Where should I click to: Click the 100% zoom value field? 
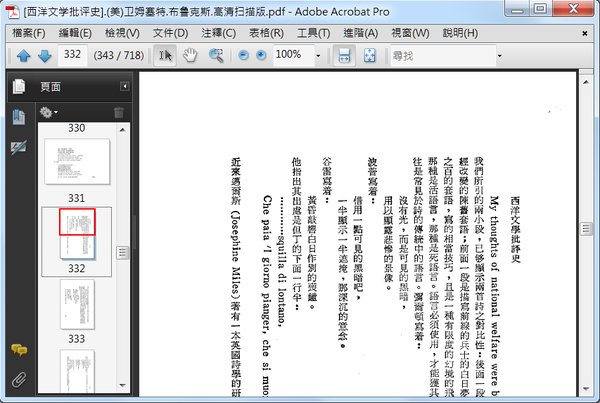click(x=293, y=55)
